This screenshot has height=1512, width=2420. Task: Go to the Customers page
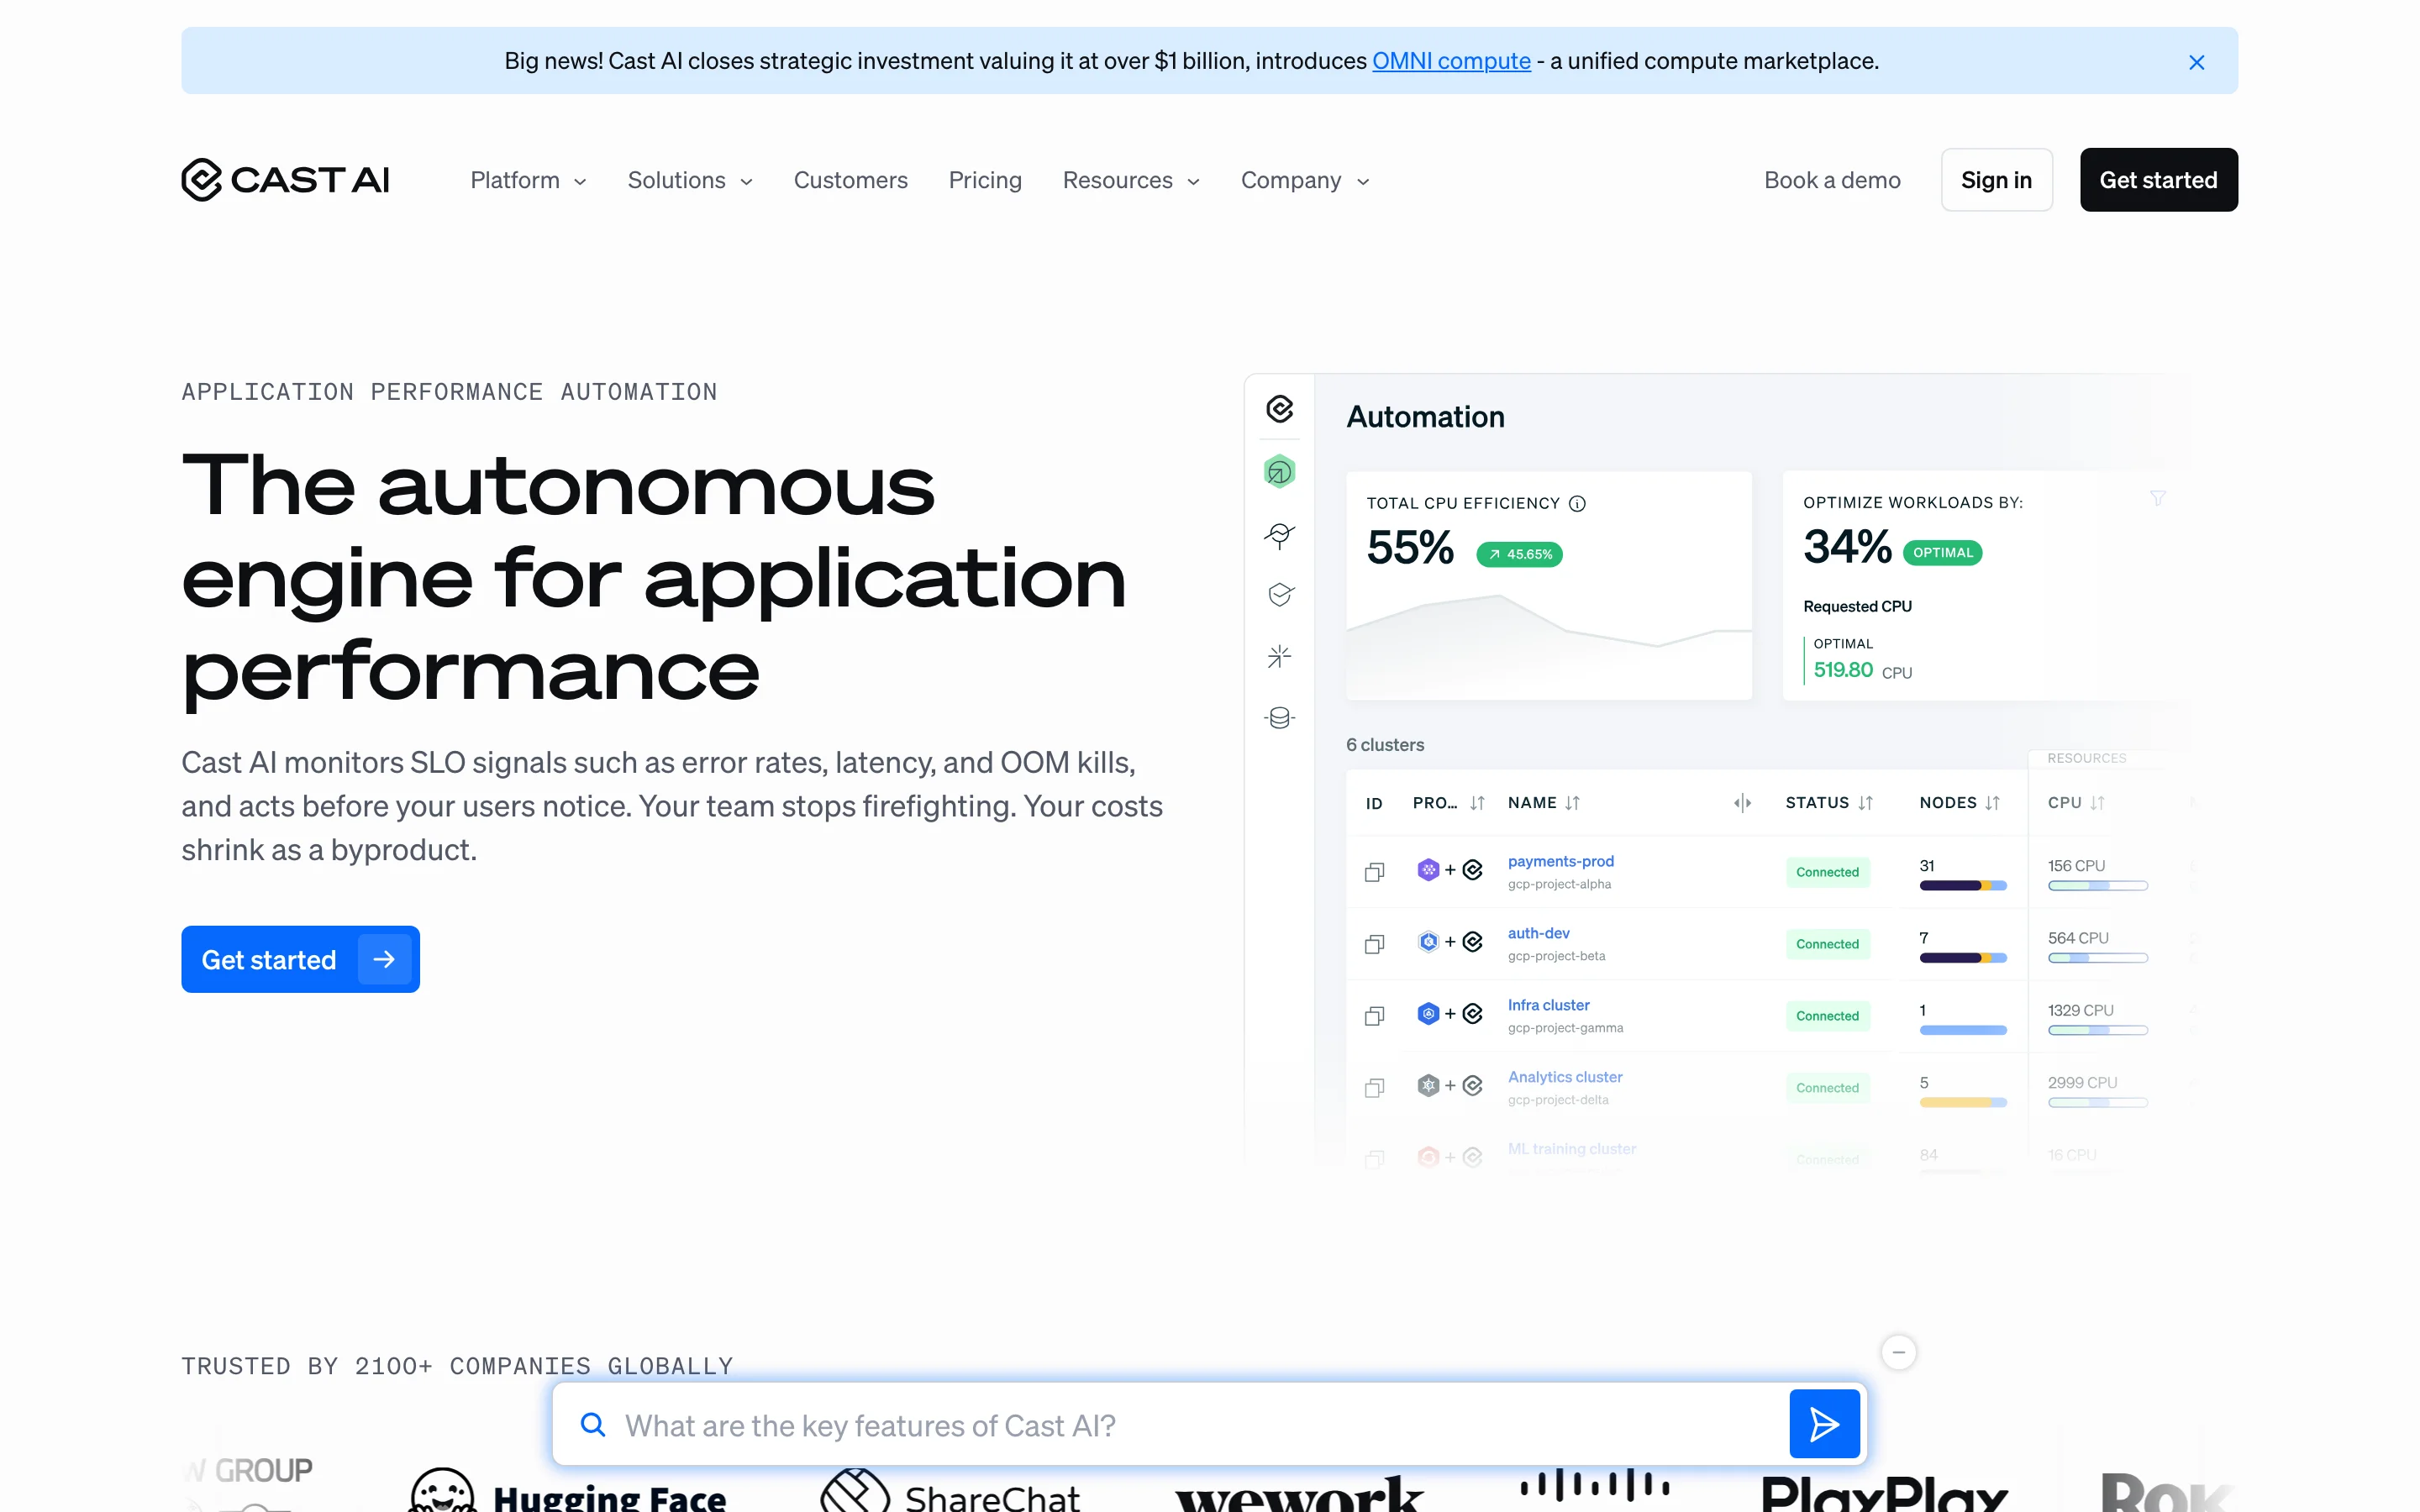pyautogui.click(x=850, y=180)
